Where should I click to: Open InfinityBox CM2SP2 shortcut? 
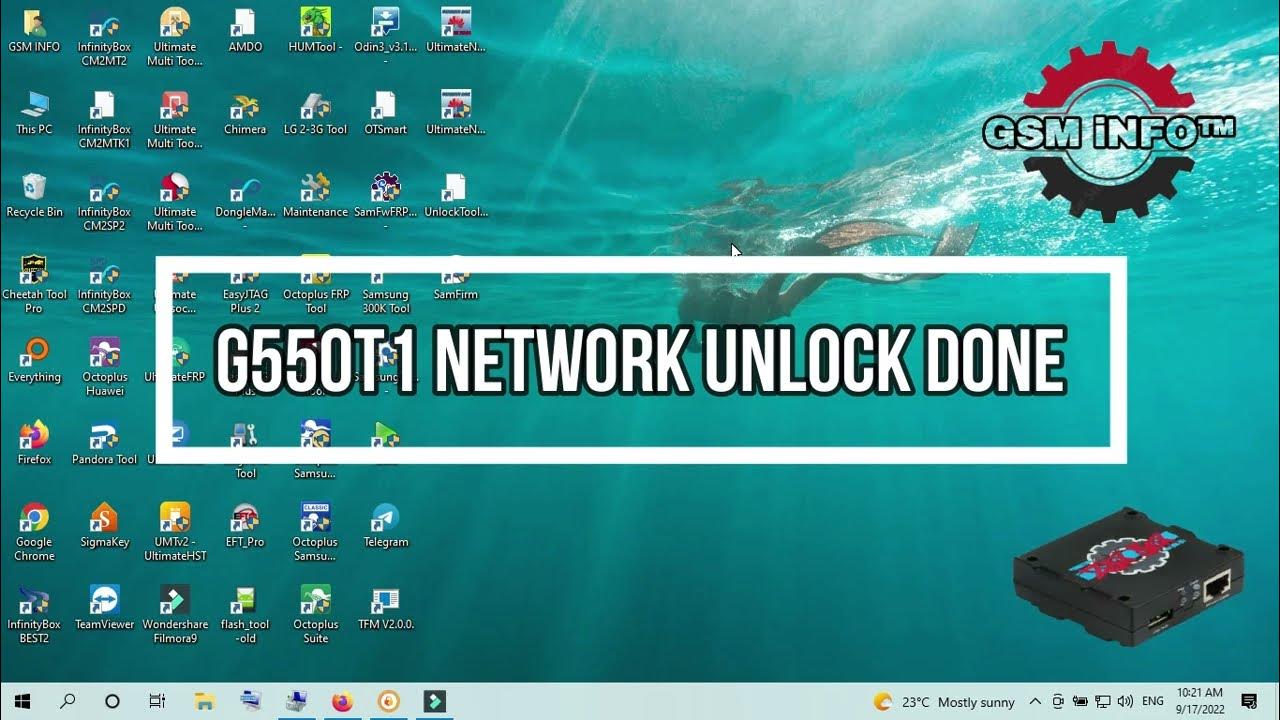[104, 202]
